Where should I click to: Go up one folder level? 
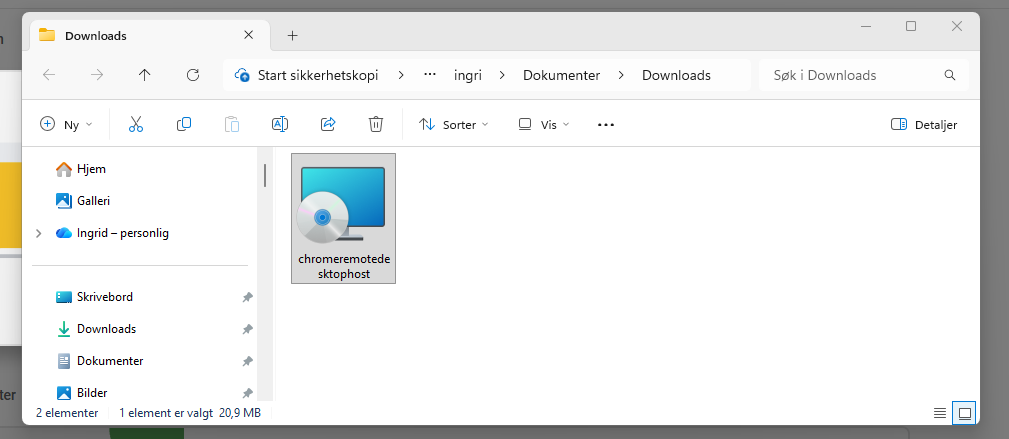pos(145,75)
